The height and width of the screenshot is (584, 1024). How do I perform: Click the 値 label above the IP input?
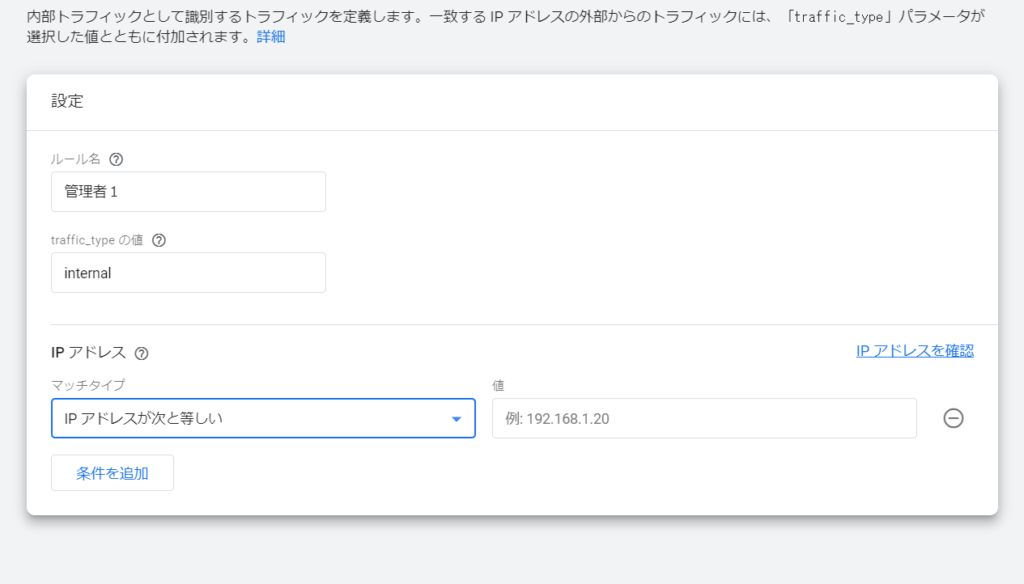(x=498, y=384)
